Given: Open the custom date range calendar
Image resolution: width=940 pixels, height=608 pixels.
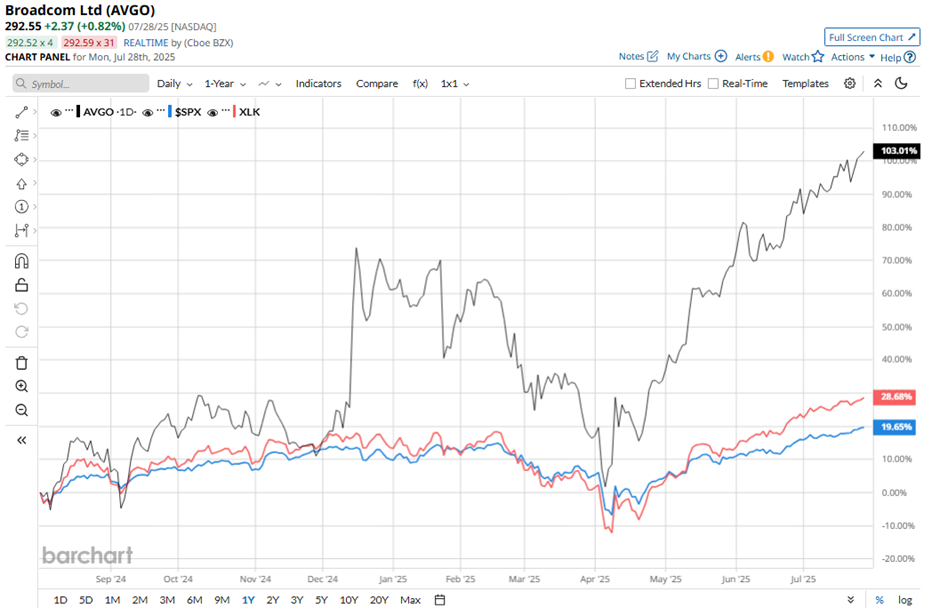Looking at the screenshot, I should (x=440, y=600).
